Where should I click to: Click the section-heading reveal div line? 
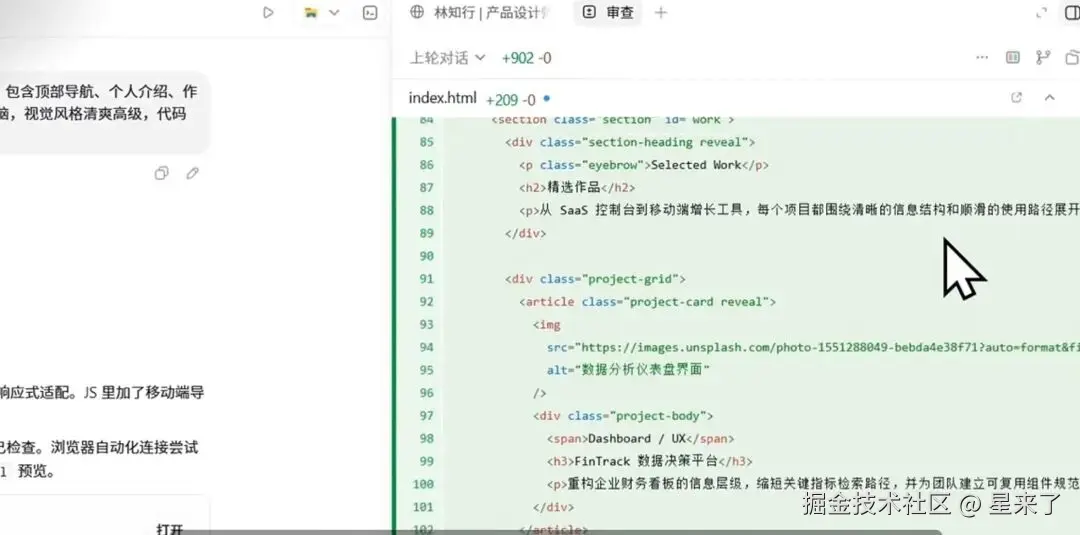[630, 142]
